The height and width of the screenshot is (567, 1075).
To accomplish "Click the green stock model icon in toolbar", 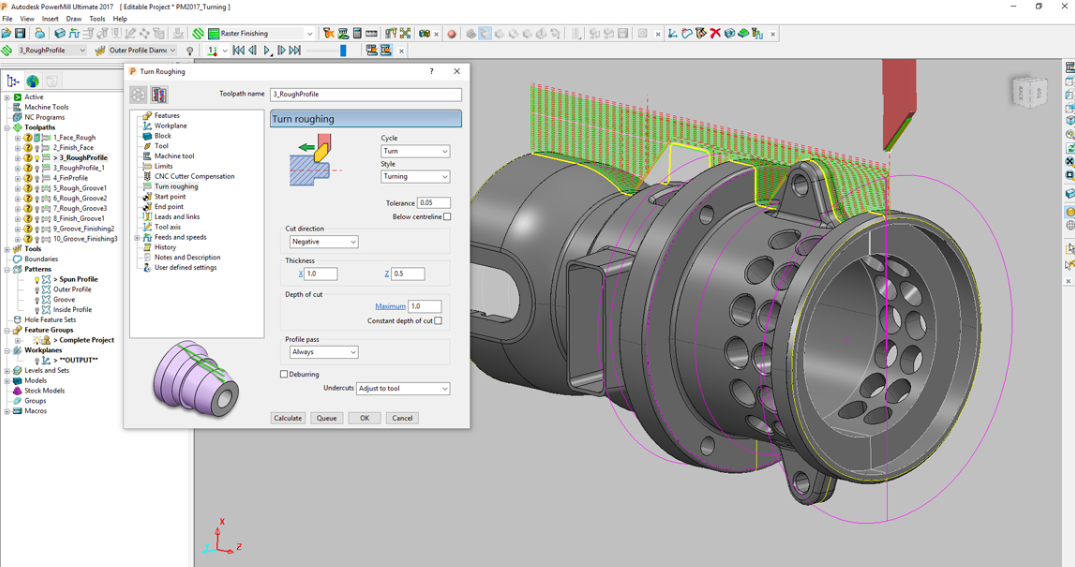I will coord(743,33).
